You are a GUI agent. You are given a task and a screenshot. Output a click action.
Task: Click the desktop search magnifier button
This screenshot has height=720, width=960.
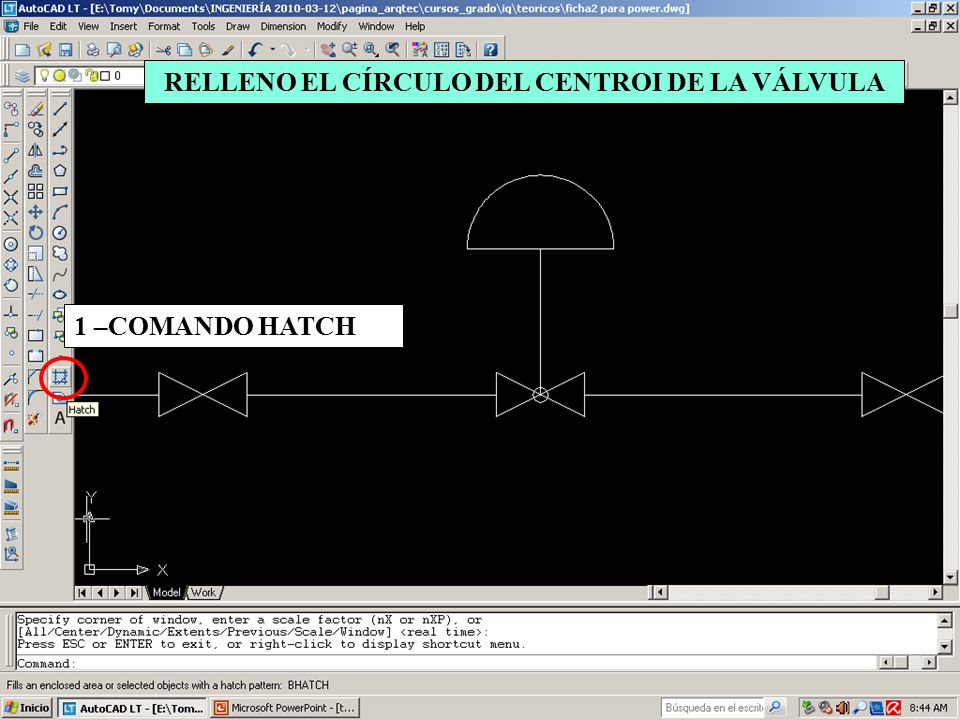775,707
